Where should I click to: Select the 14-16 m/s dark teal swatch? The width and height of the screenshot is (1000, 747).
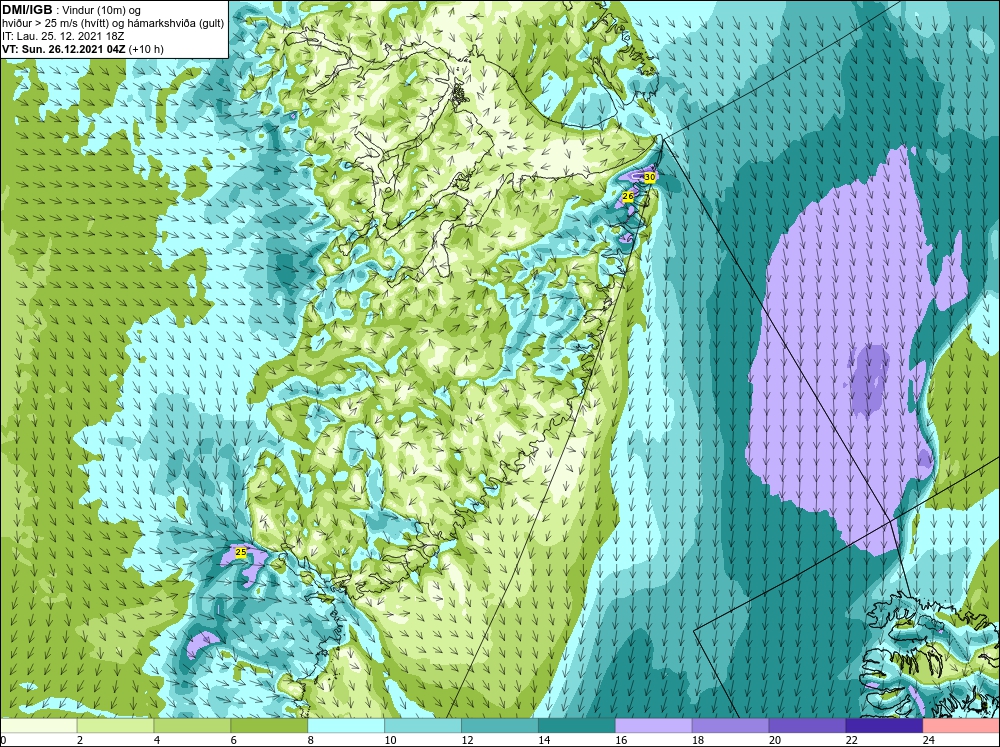pos(577,726)
